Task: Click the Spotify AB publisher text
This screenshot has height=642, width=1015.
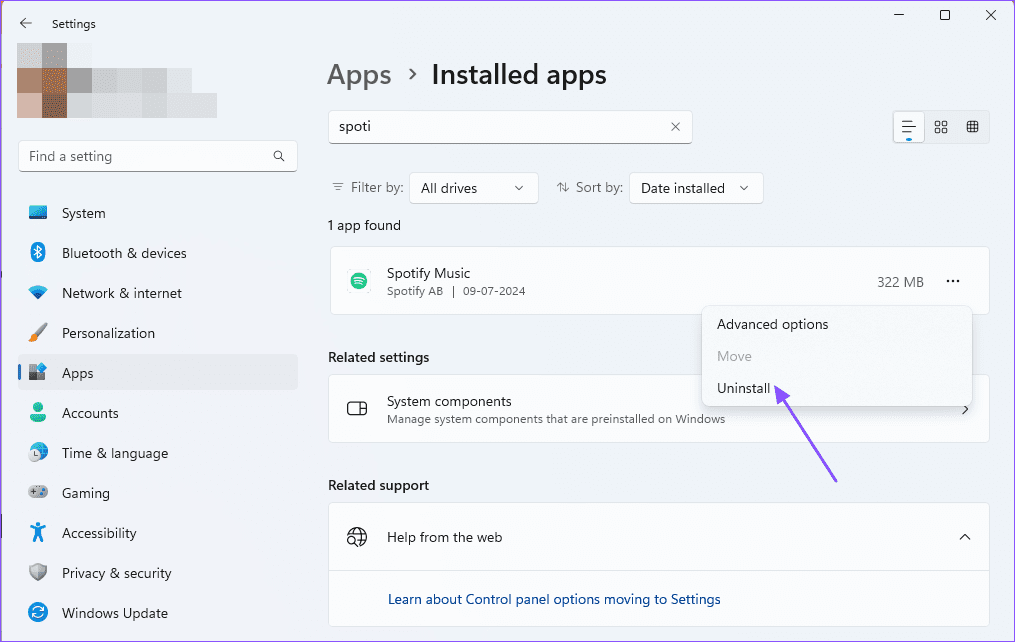Action: (x=415, y=291)
